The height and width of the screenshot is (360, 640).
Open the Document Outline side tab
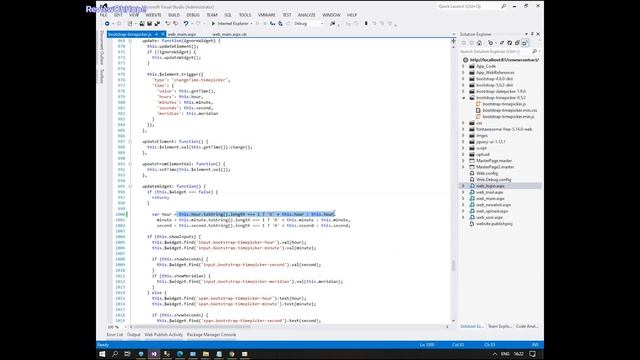click(x=101, y=48)
